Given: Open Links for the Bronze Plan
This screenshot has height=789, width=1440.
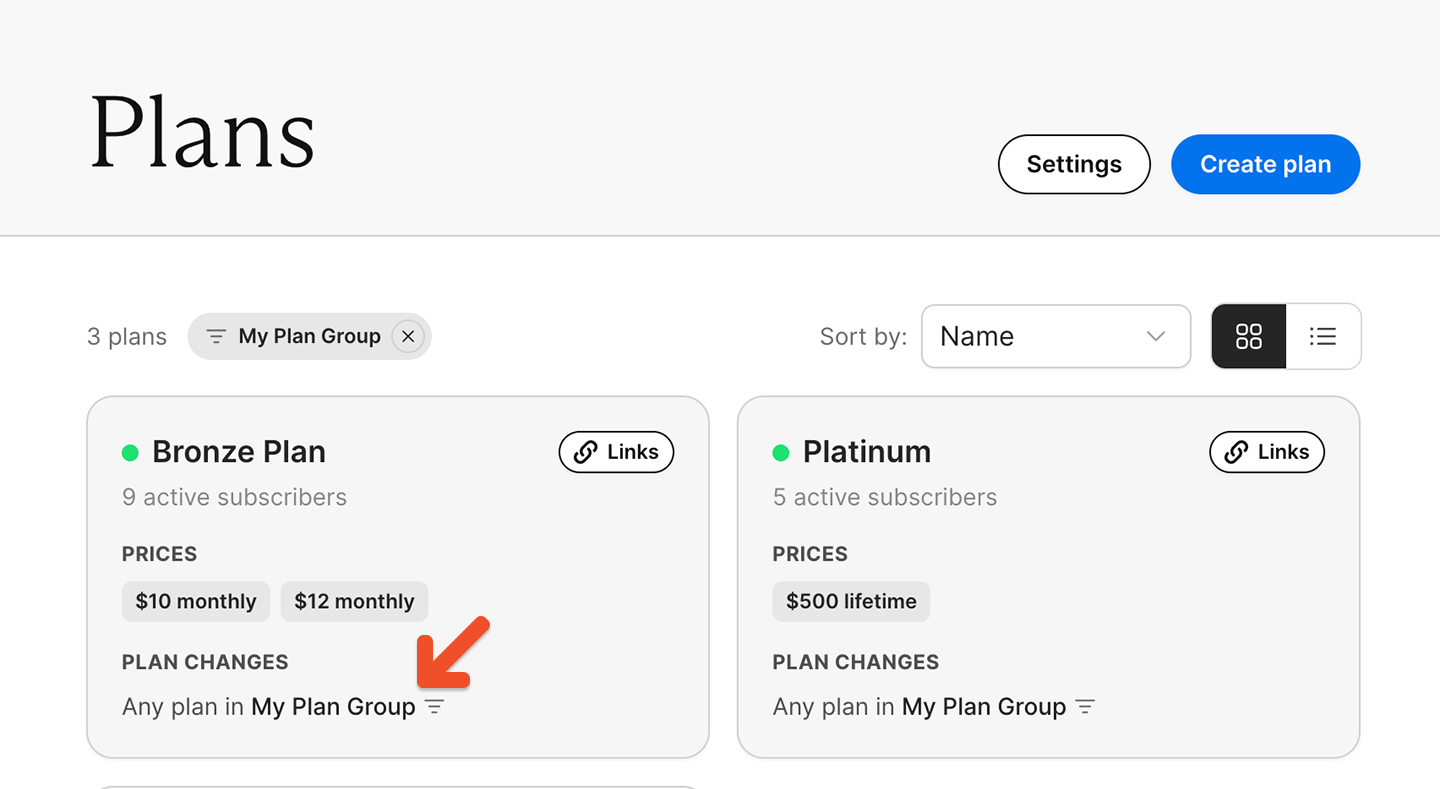Looking at the screenshot, I should click(x=616, y=452).
